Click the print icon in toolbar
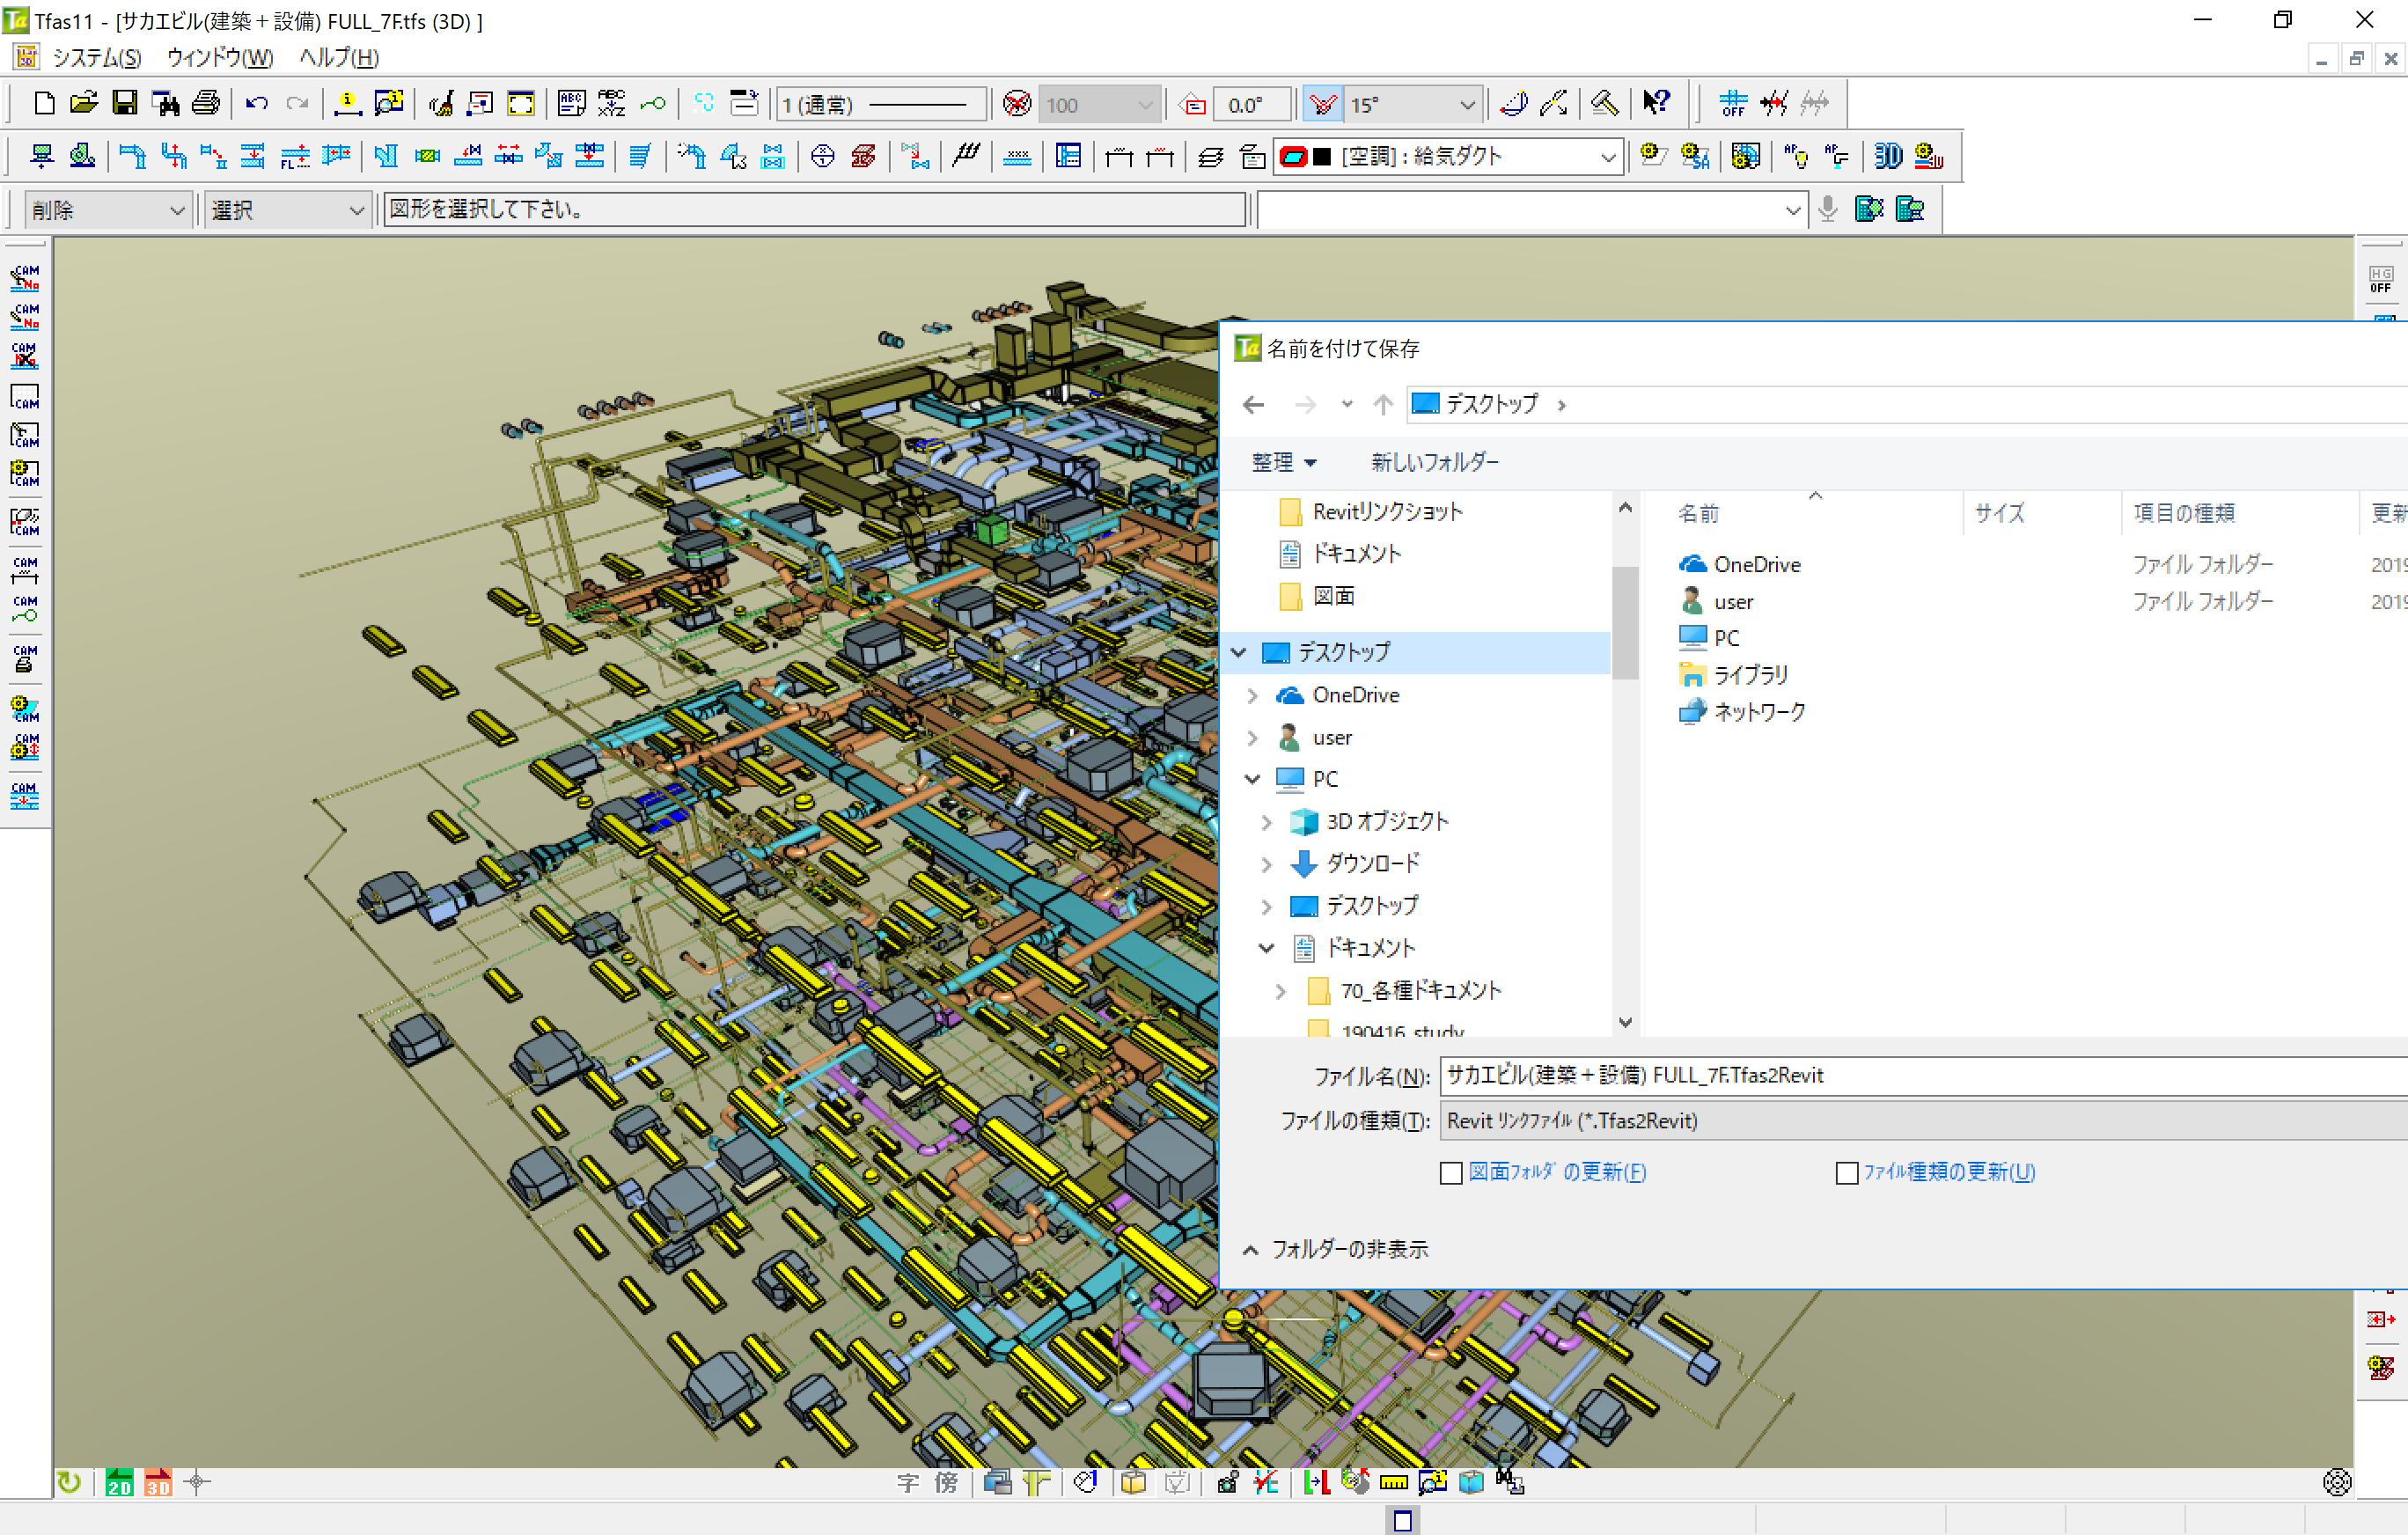Screen dimensions: 2408x1535 coord(206,103)
